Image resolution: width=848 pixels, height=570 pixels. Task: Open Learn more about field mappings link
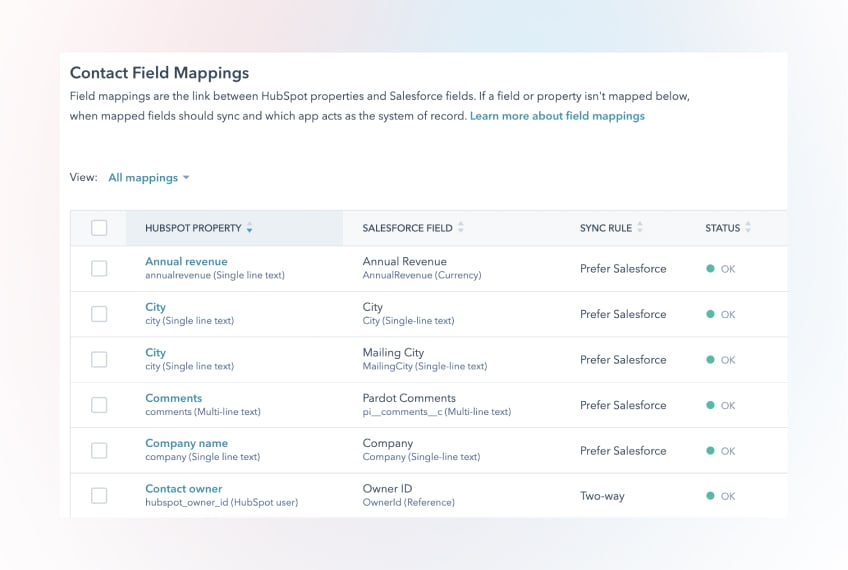[557, 116]
